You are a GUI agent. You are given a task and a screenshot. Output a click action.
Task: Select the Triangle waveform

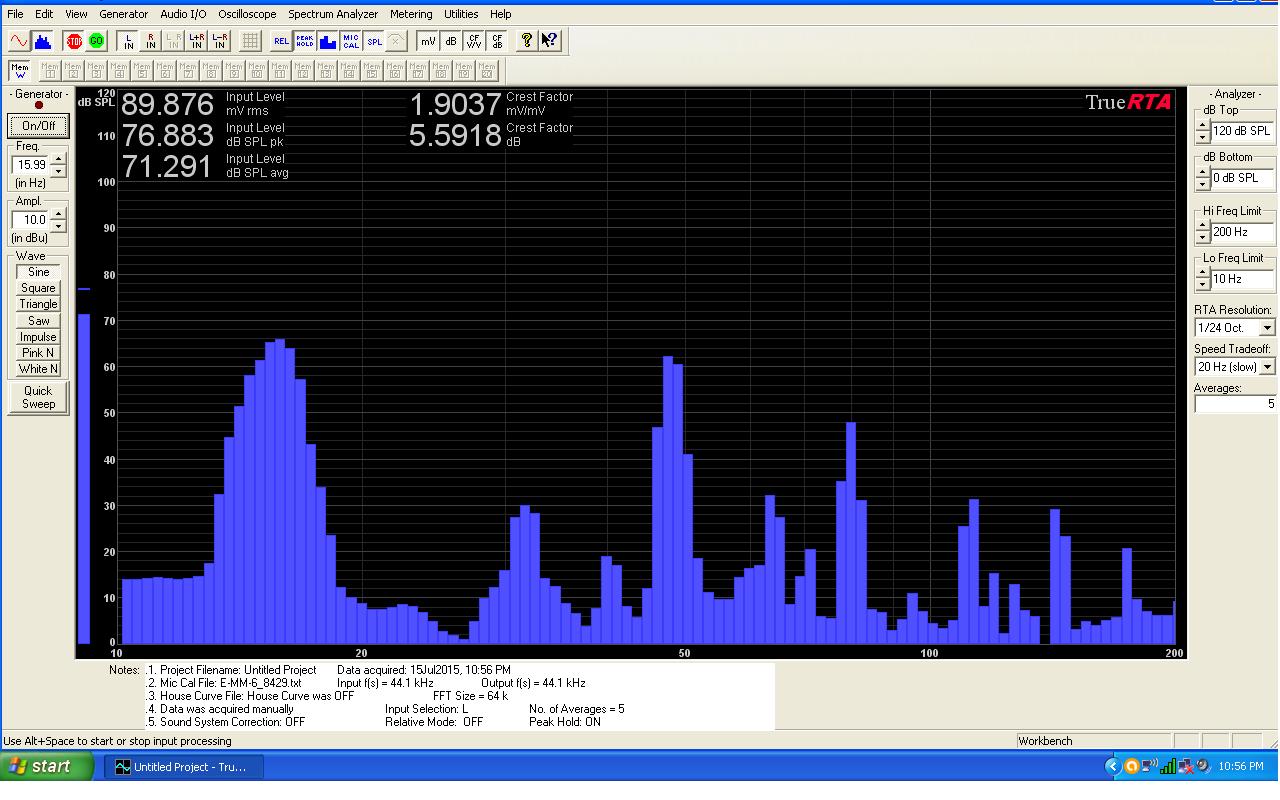[x=38, y=304]
